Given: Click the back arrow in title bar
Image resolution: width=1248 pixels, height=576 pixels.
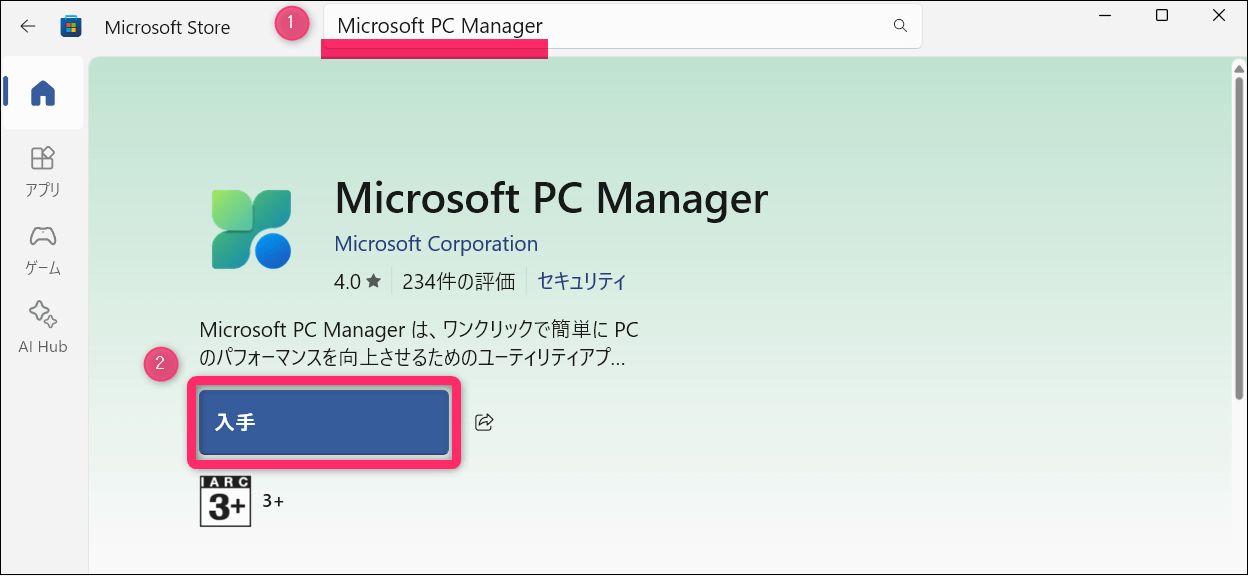Looking at the screenshot, I should pyautogui.click(x=28, y=27).
